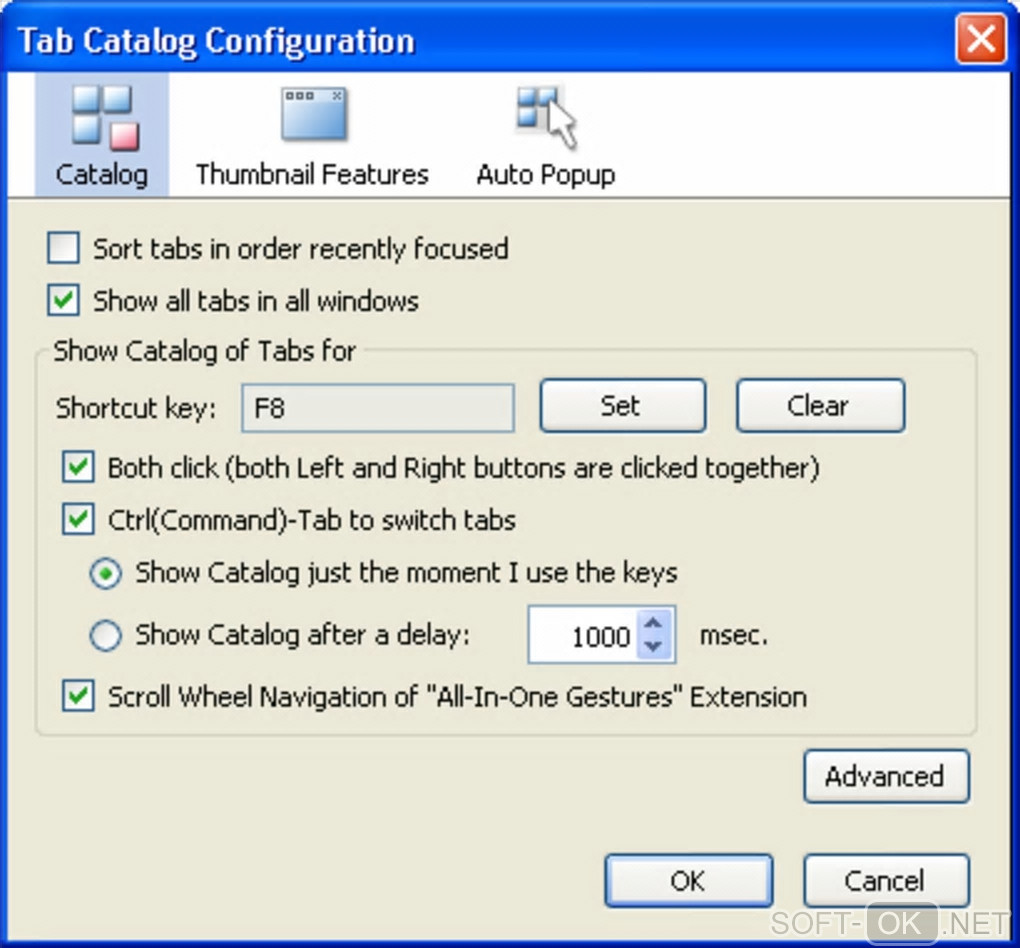Image resolution: width=1020 pixels, height=948 pixels.
Task: Select the Catalog grid icon
Action: 102,117
